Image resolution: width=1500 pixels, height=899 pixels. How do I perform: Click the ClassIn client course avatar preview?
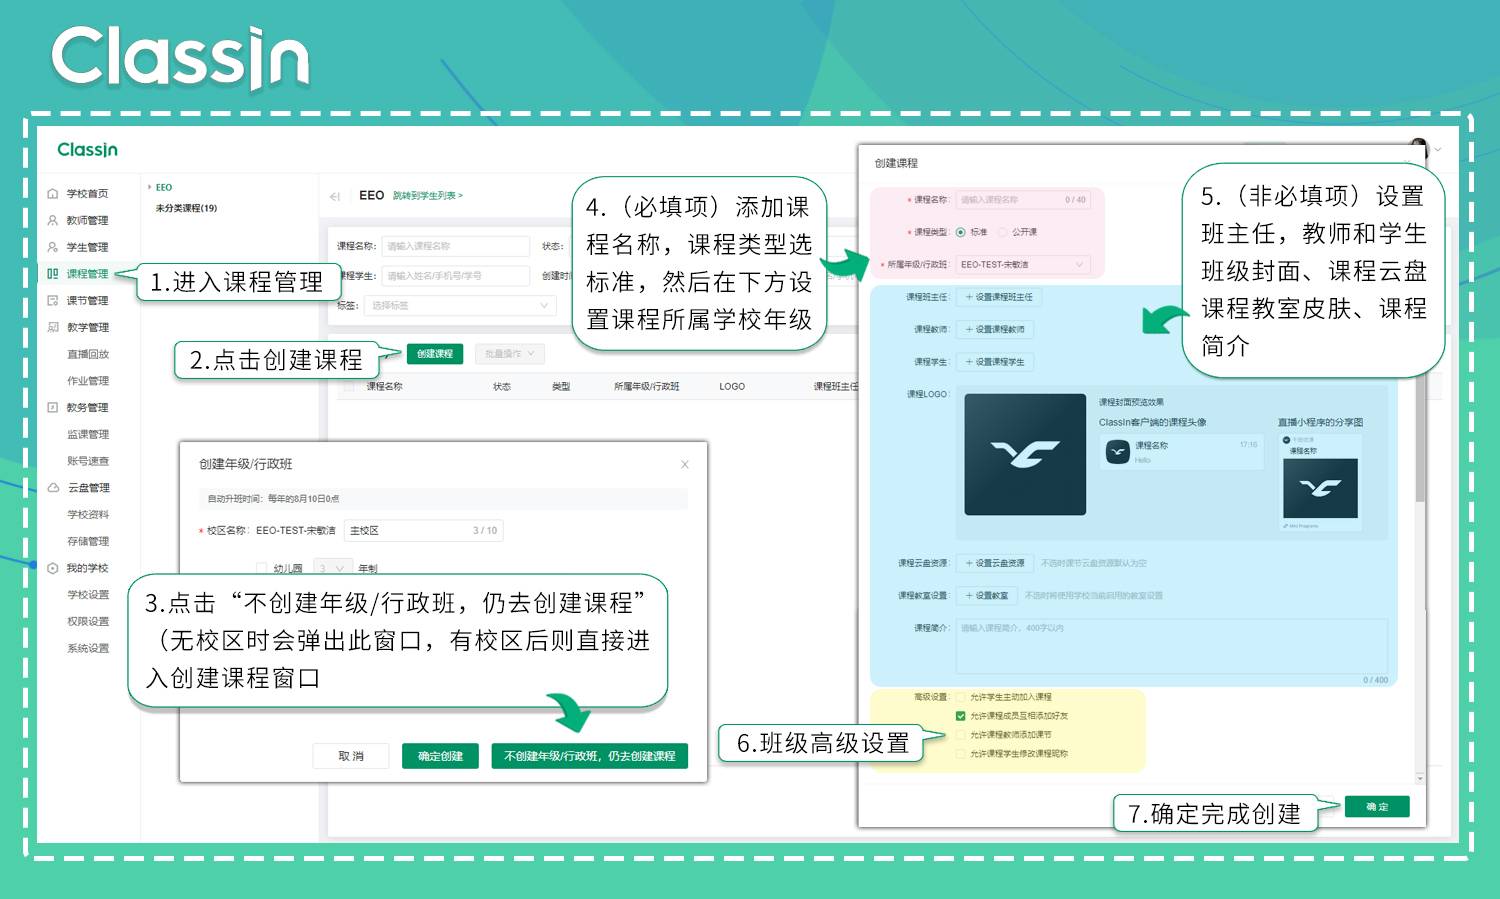(1118, 452)
